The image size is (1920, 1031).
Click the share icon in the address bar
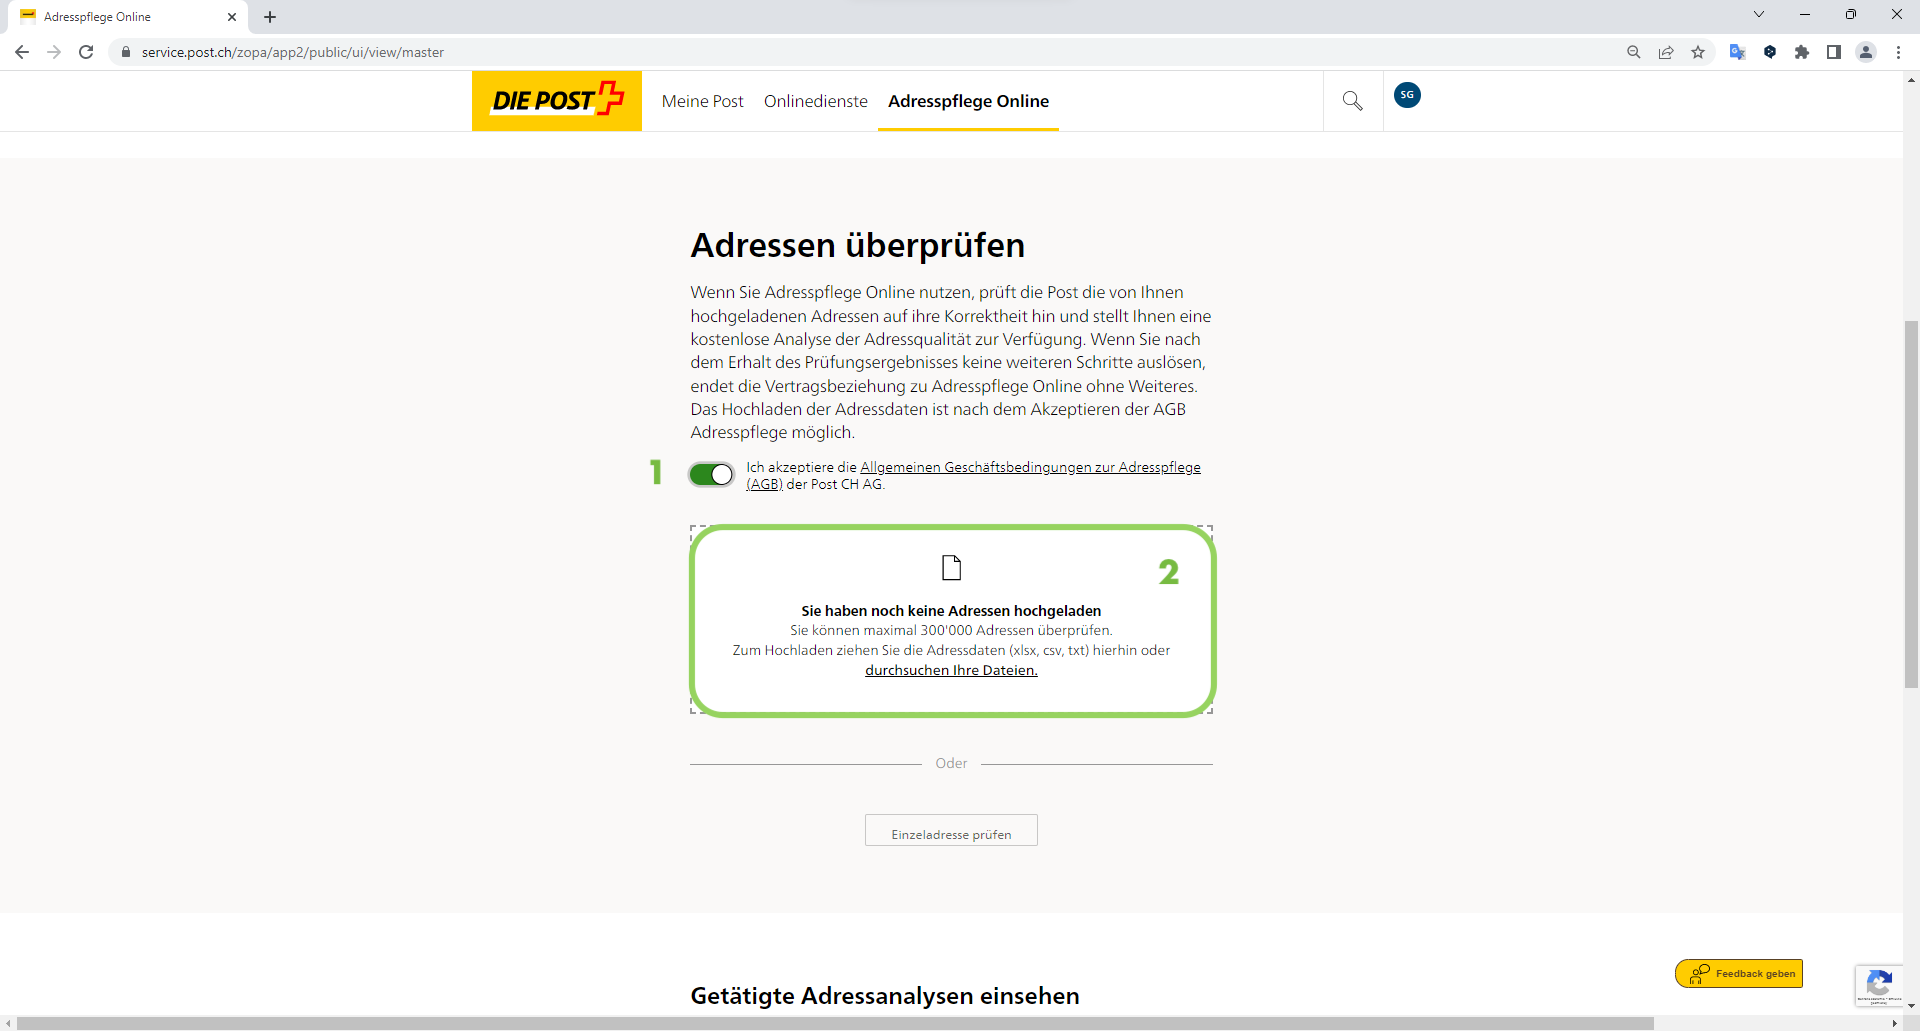[x=1666, y=52]
